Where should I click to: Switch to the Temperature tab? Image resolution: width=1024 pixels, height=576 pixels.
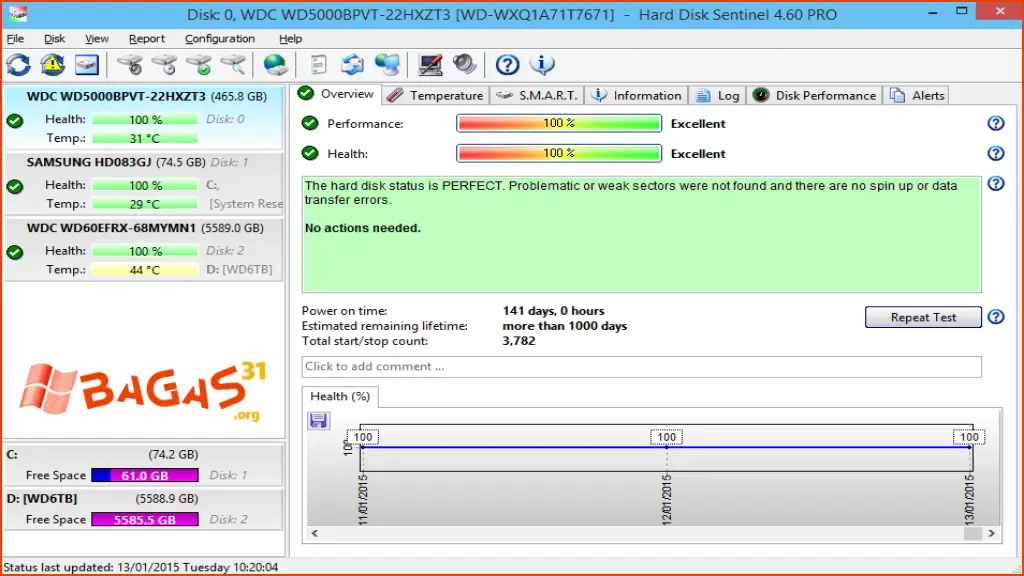tap(436, 95)
